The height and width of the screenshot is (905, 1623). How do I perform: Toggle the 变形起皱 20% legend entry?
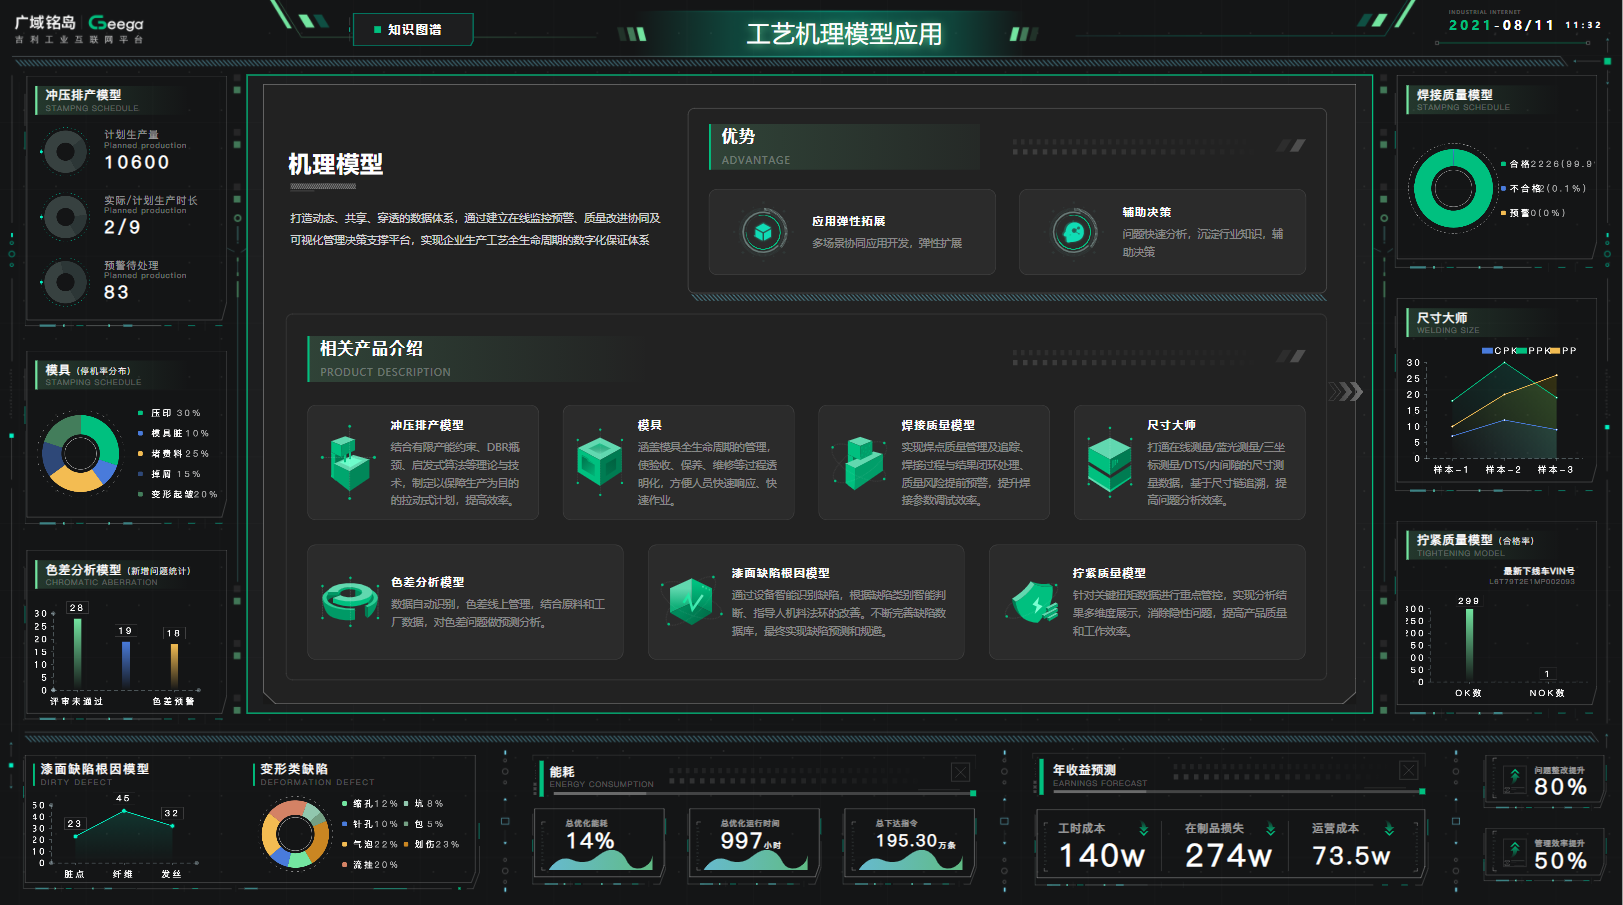click(177, 494)
